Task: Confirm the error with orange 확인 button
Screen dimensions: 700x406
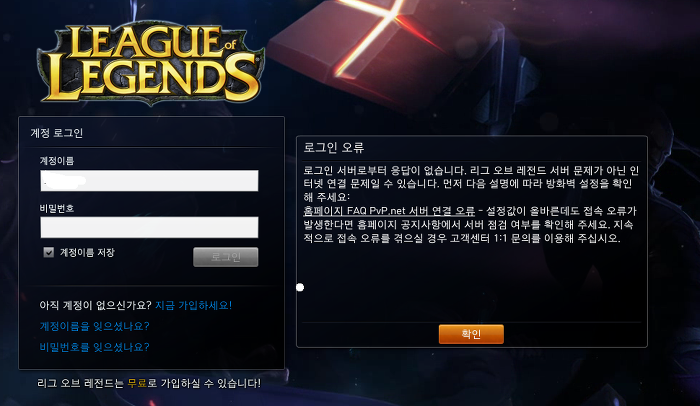Action: click(471, 334)
